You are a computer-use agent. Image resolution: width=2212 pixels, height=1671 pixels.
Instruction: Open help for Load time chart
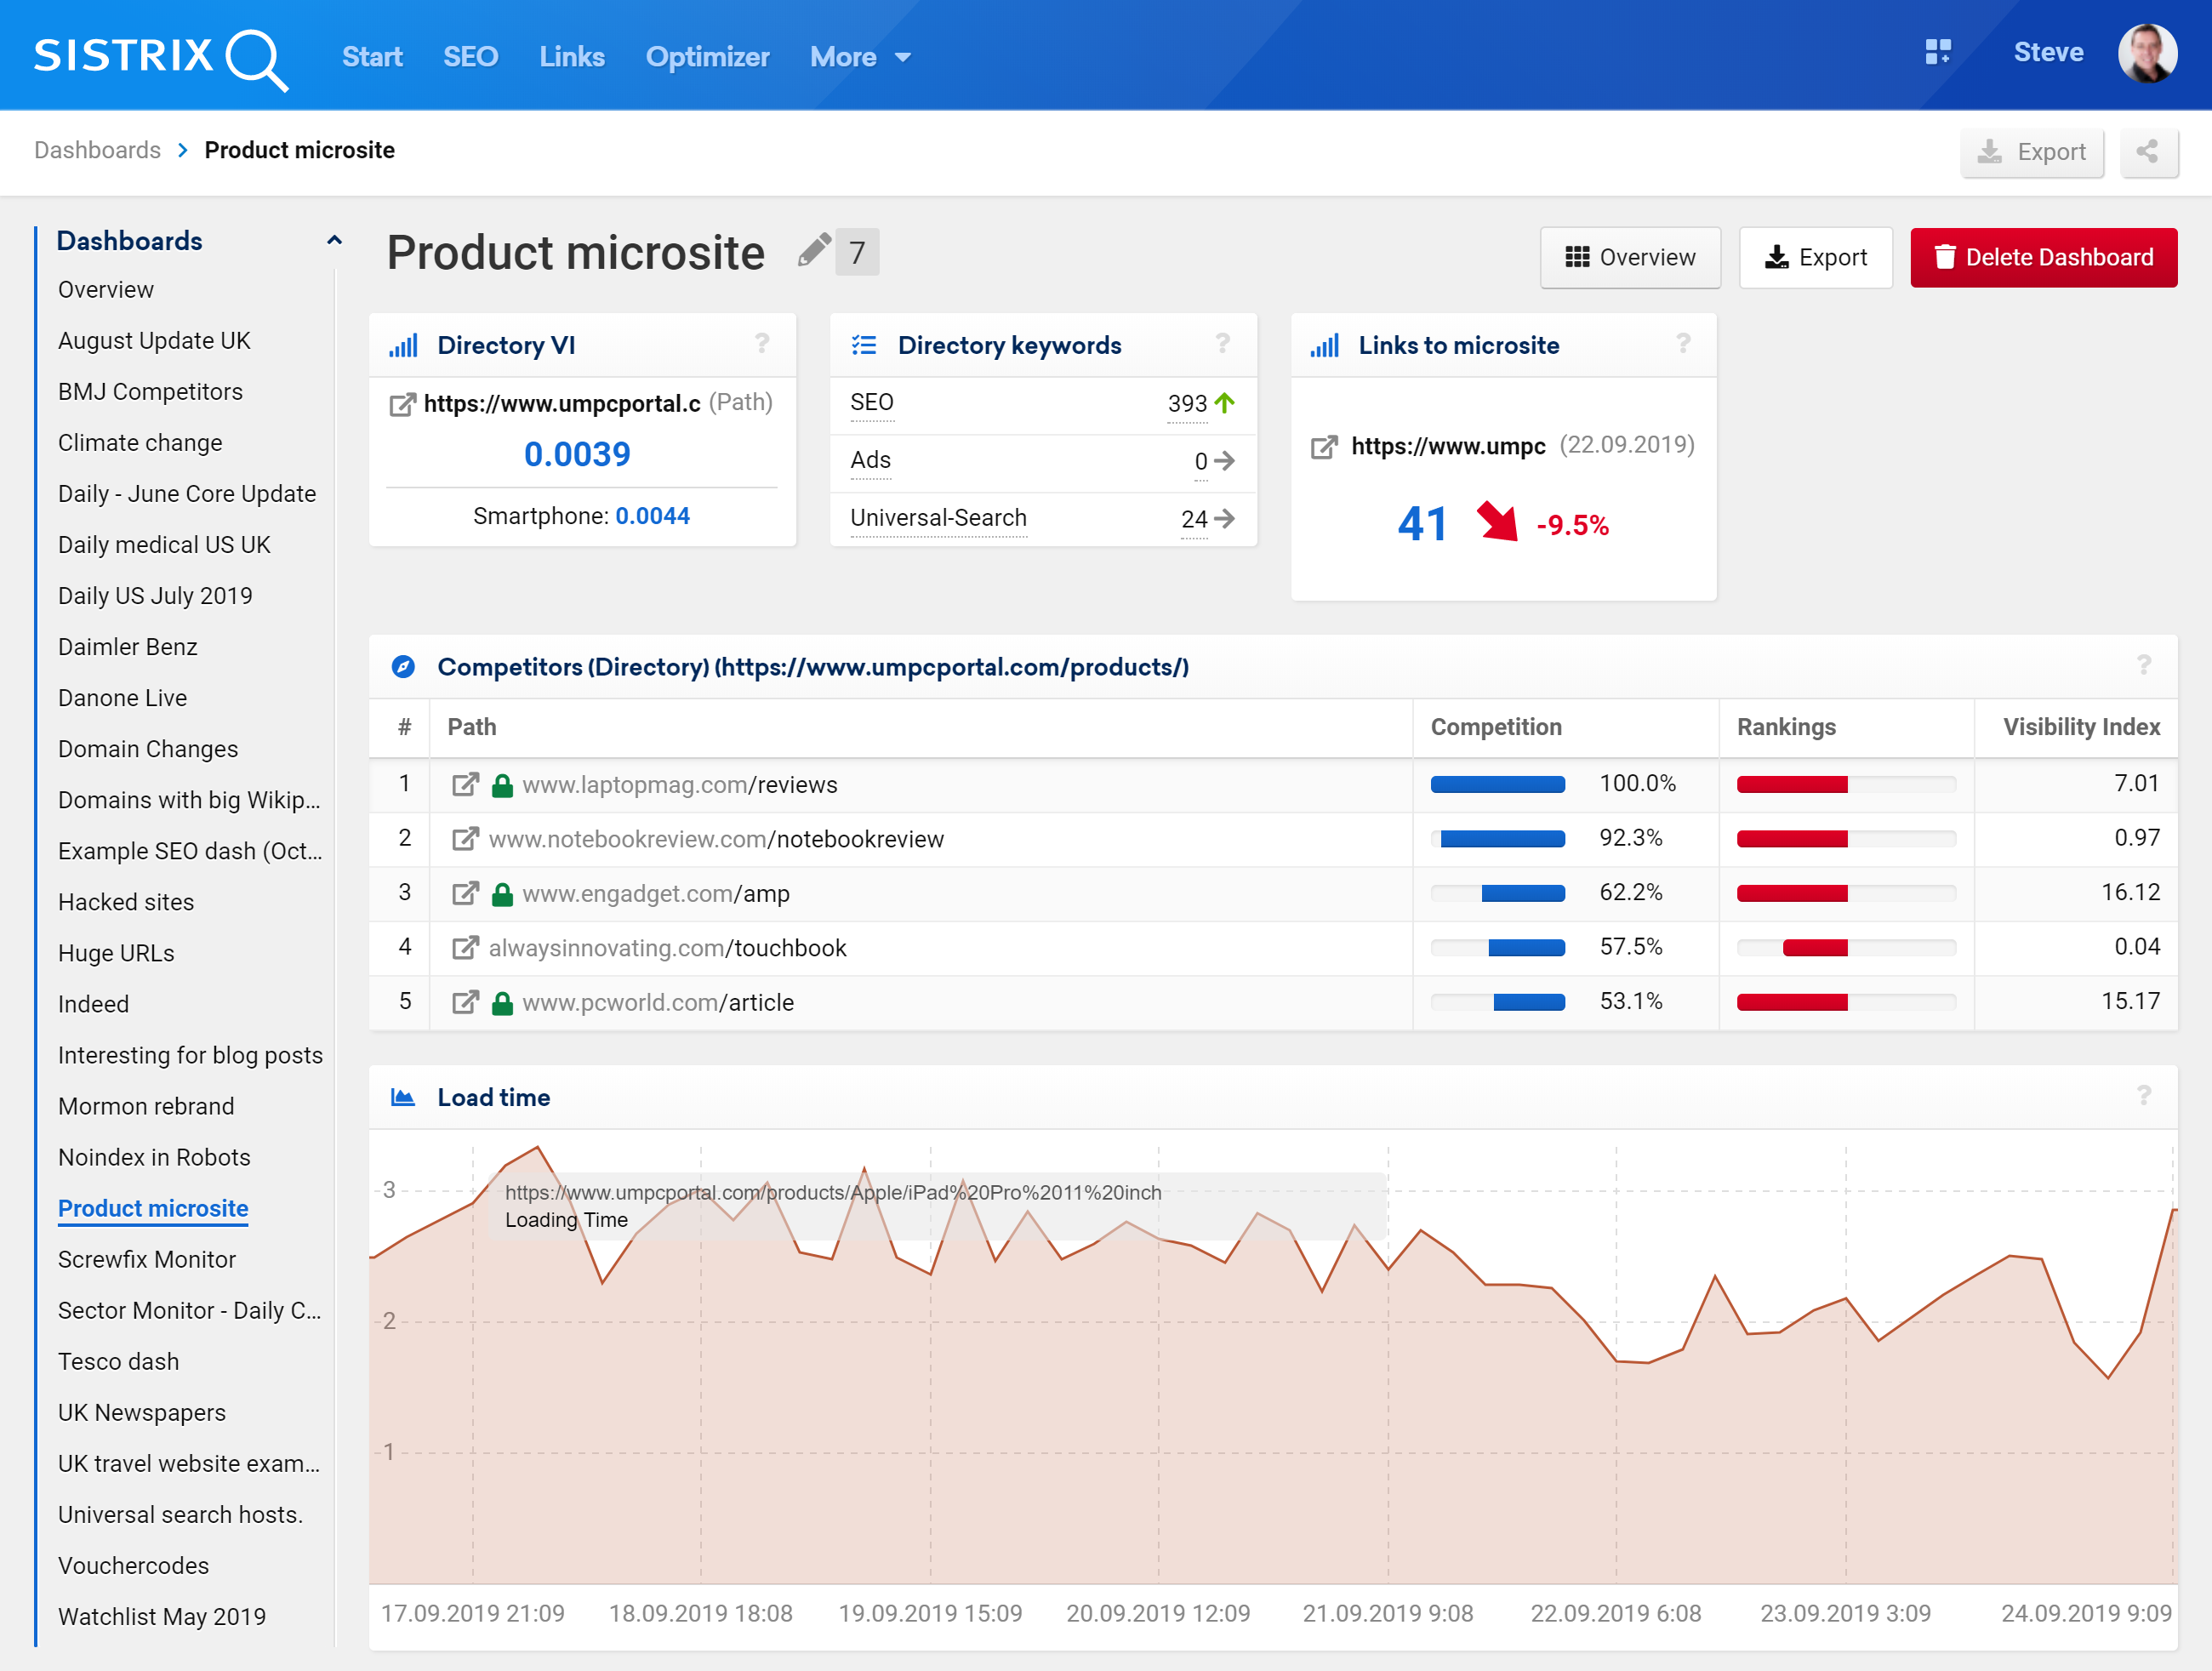pos(2144,1096)
